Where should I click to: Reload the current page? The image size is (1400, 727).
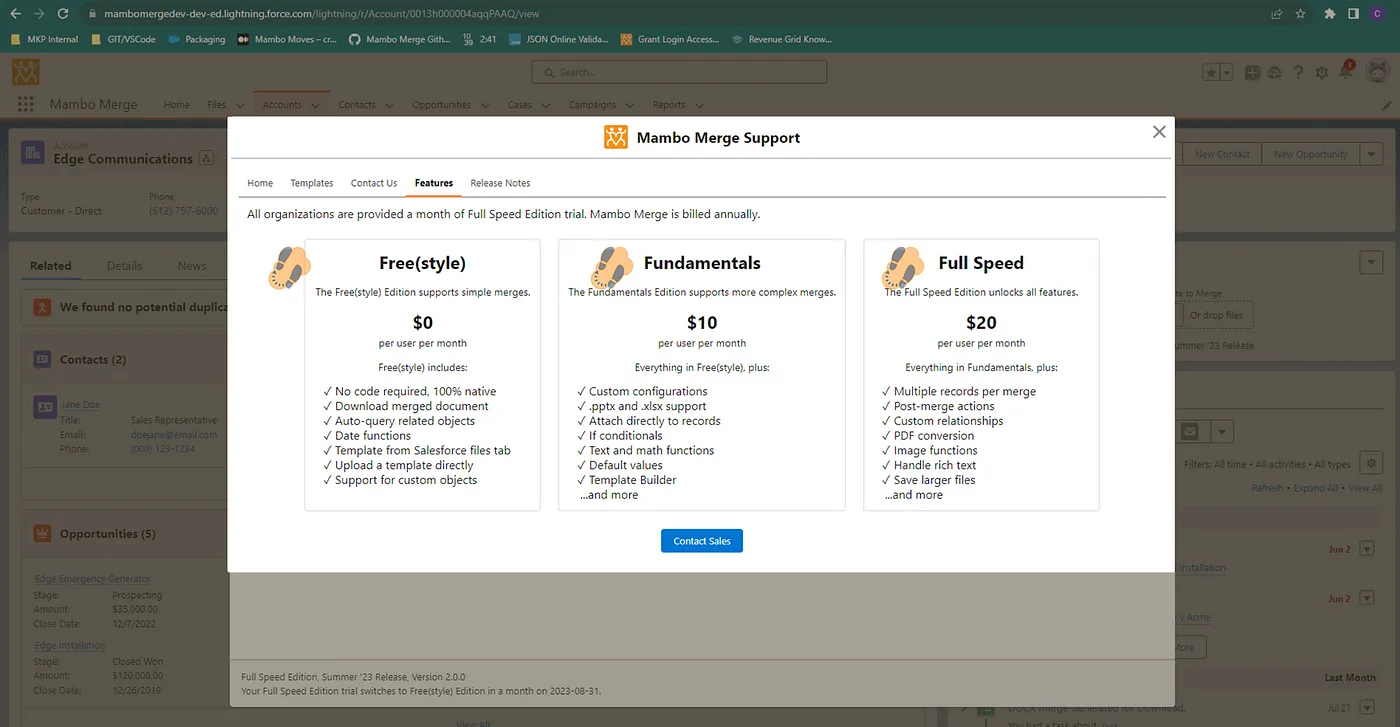63,14
